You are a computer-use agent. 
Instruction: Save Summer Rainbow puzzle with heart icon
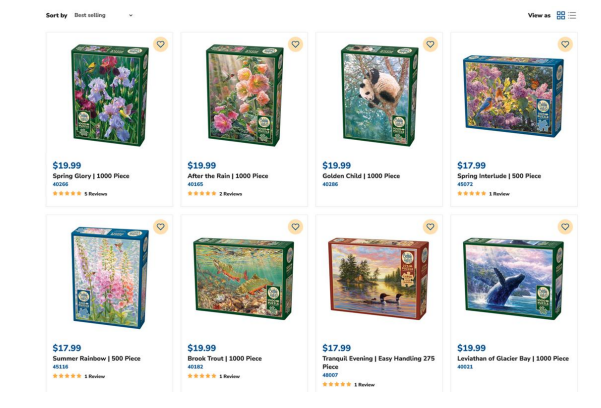tap(160, 227)
